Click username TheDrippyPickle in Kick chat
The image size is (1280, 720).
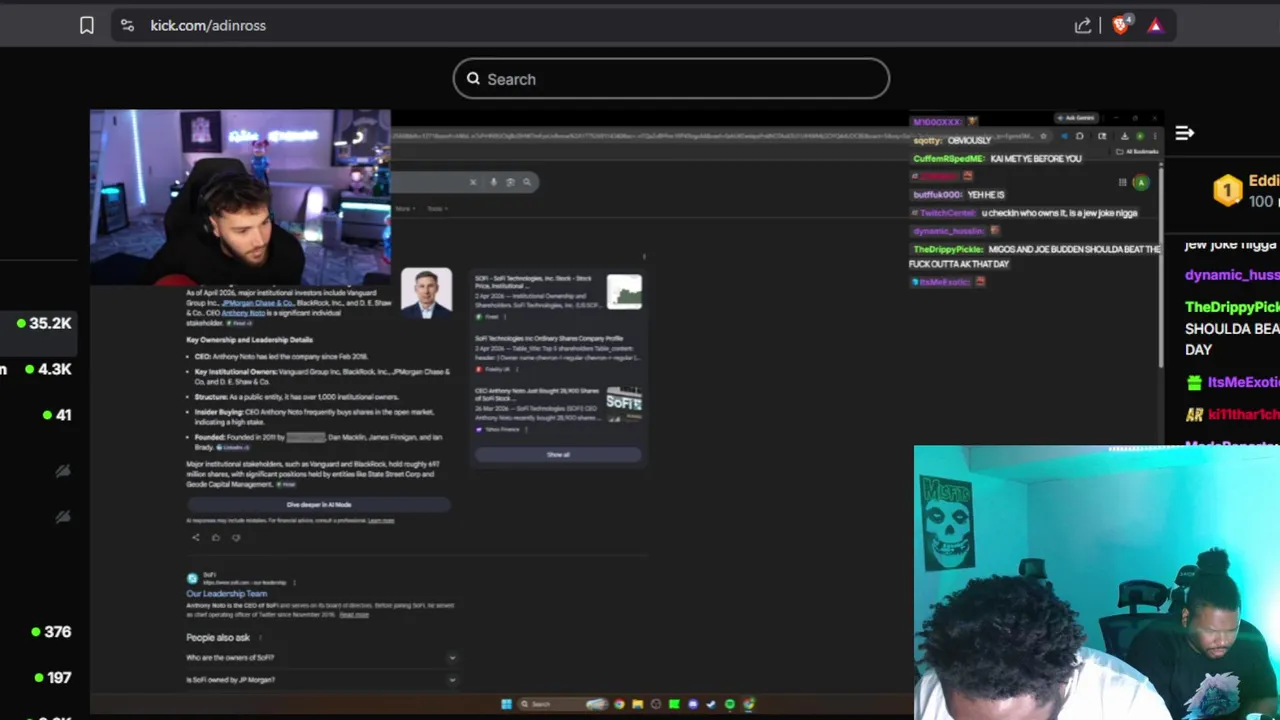1232,307
